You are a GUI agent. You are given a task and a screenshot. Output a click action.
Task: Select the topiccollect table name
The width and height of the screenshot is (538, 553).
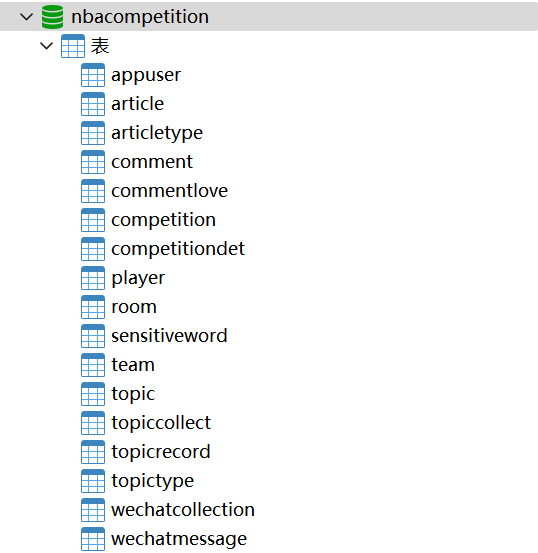[x=161, y=423]
